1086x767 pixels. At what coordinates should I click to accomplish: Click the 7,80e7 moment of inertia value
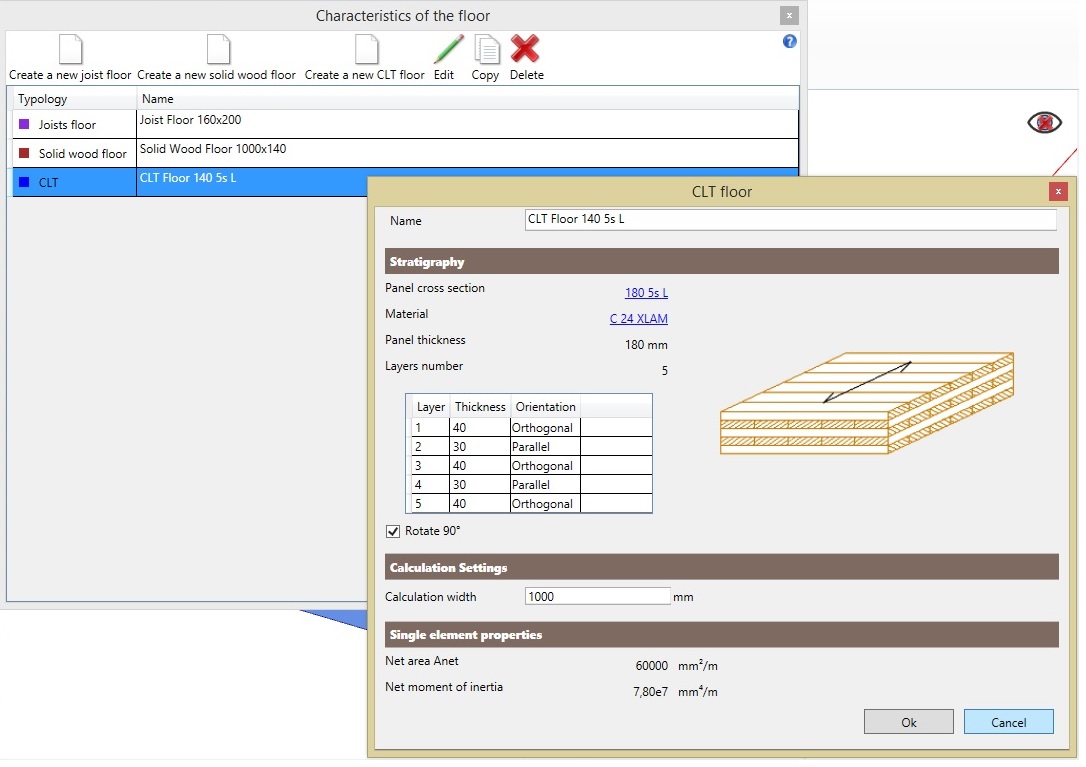(650, 691)
